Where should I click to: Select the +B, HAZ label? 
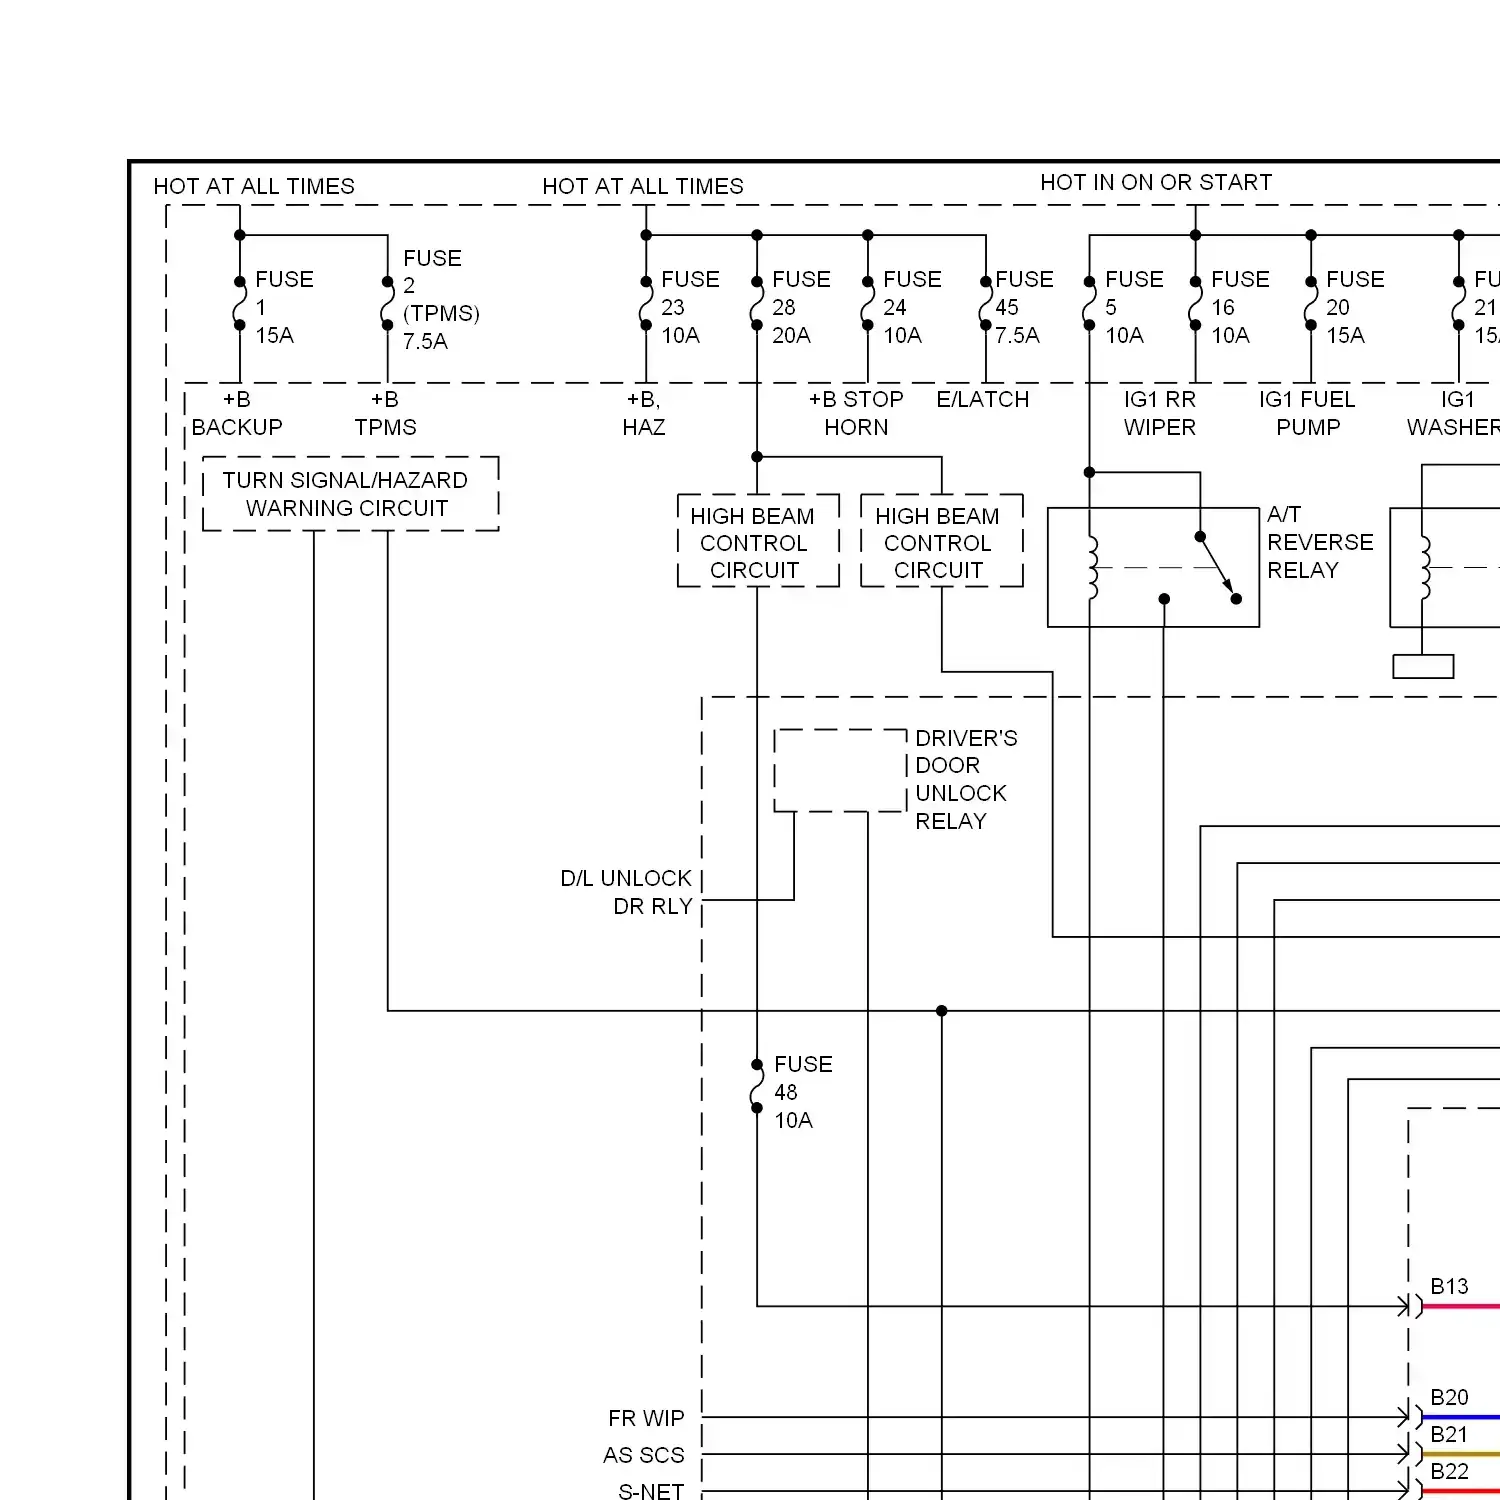(x=644, y=413)
